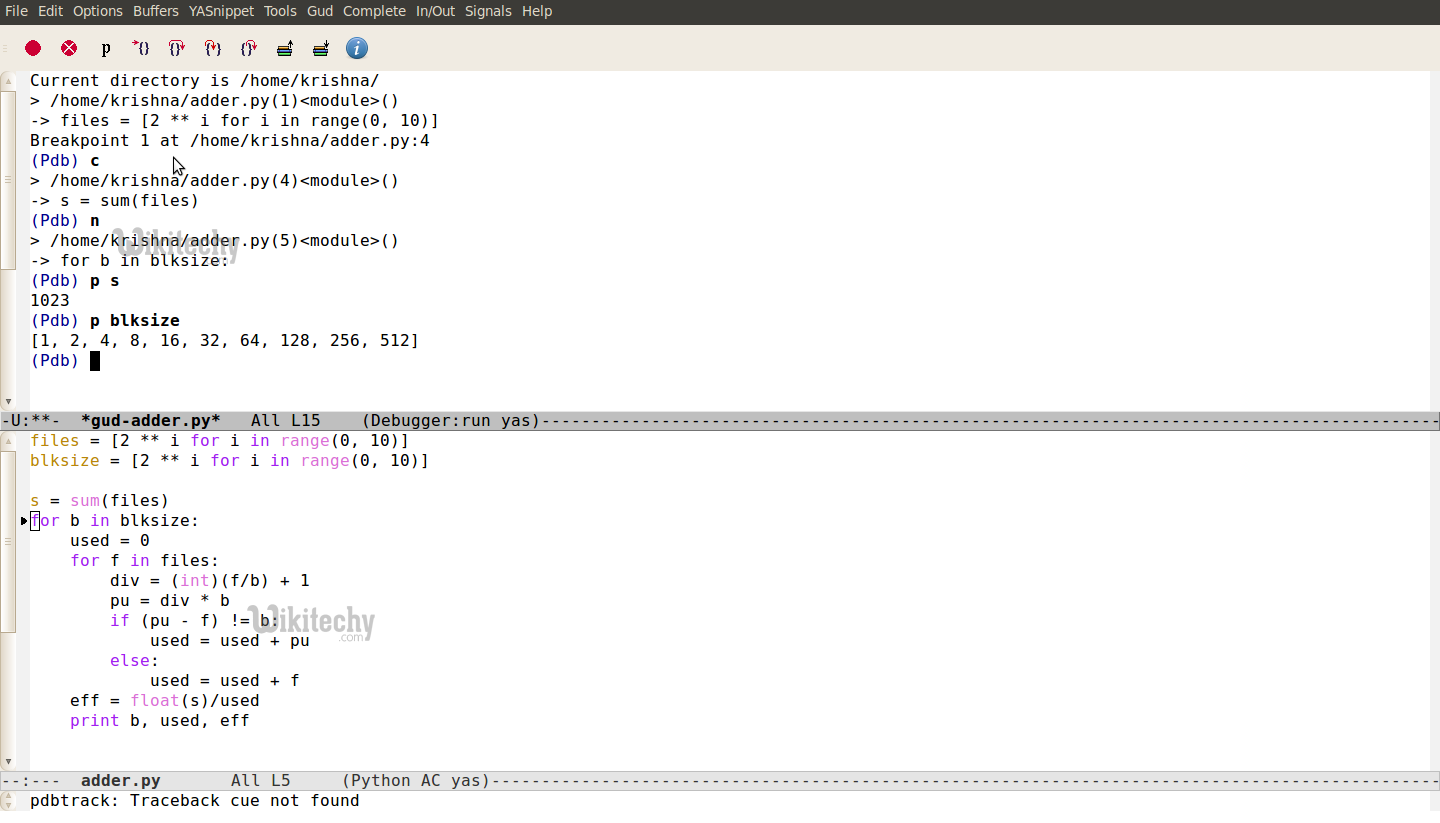This screenshot has width=1440, height=823.
Task: Place cursor at the (Pdb) prompt input
Action: tap(96, 360)
